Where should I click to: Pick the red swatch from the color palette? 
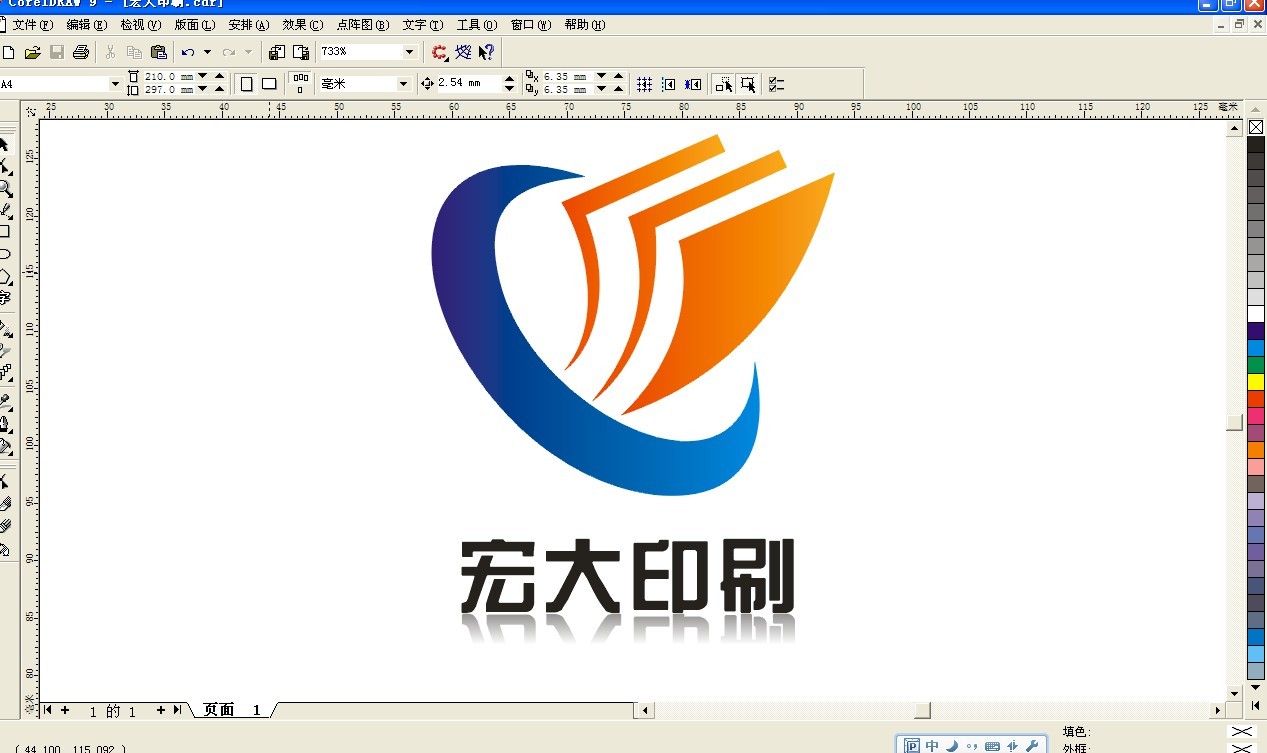[1257, 397]
